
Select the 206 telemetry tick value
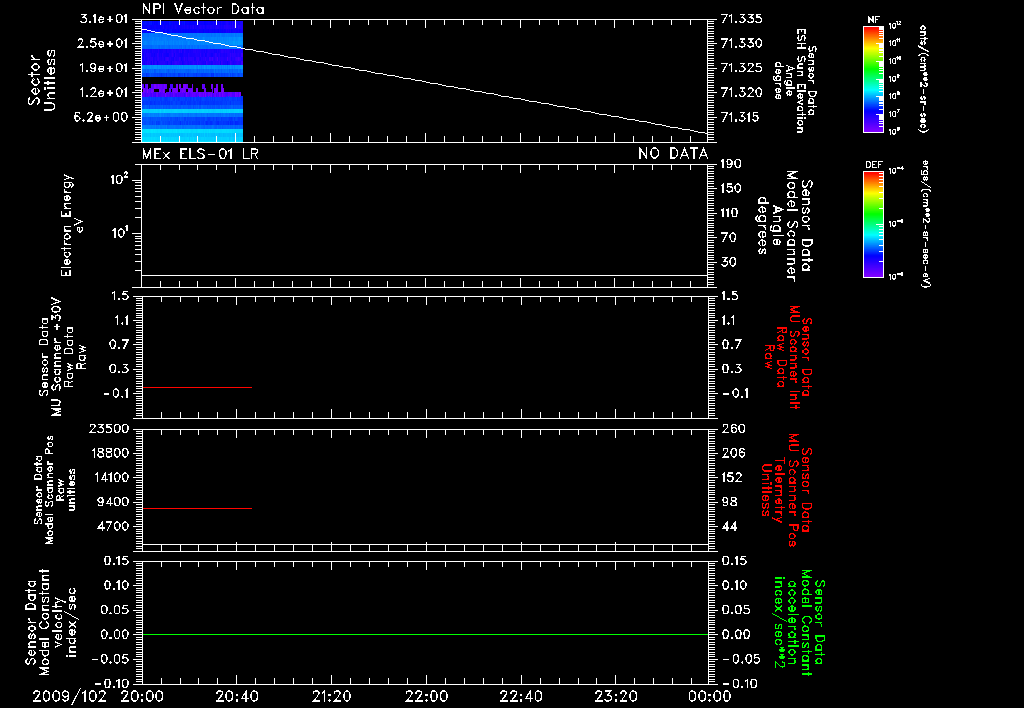[x=732, y=453]
